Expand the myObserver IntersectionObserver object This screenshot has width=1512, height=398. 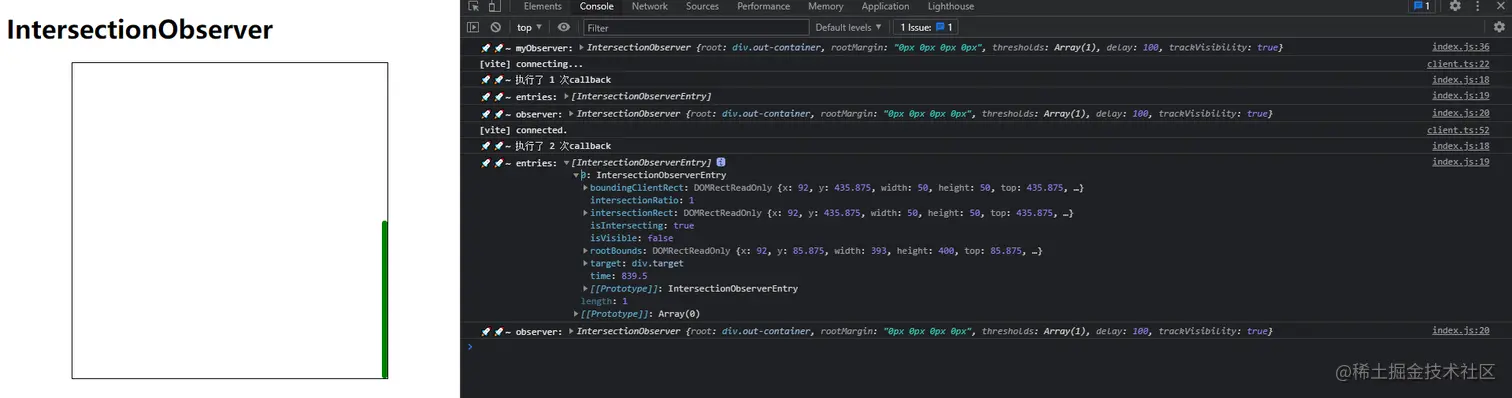click(581, 47)
